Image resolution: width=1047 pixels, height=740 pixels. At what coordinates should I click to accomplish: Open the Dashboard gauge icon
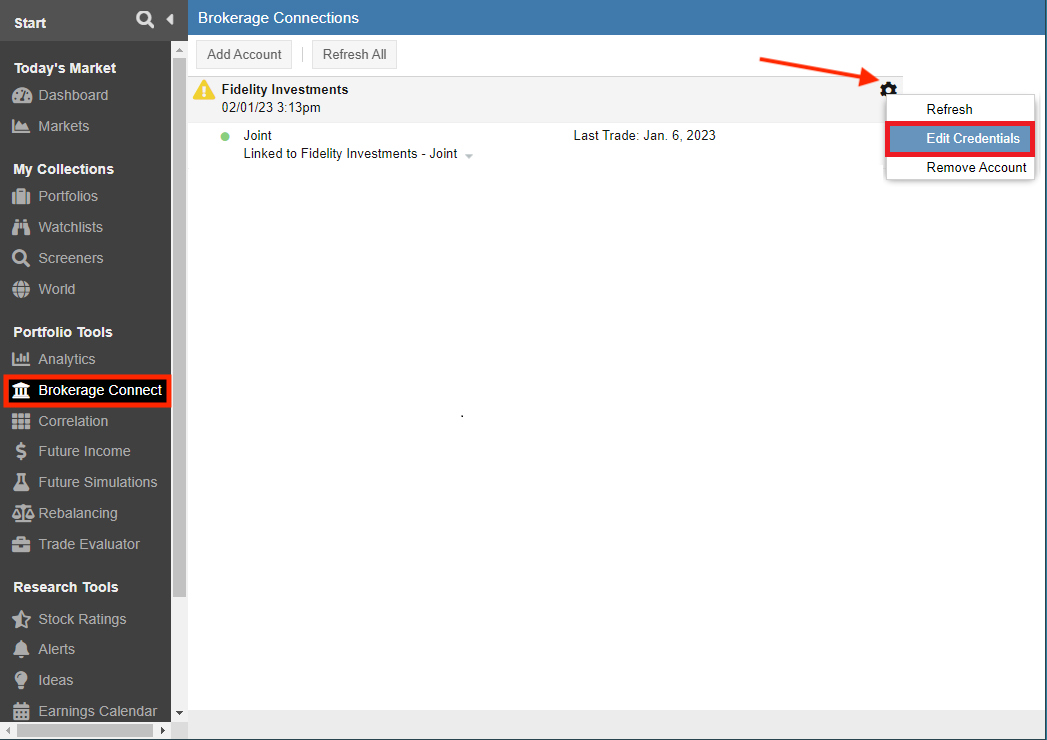point(21,96)
